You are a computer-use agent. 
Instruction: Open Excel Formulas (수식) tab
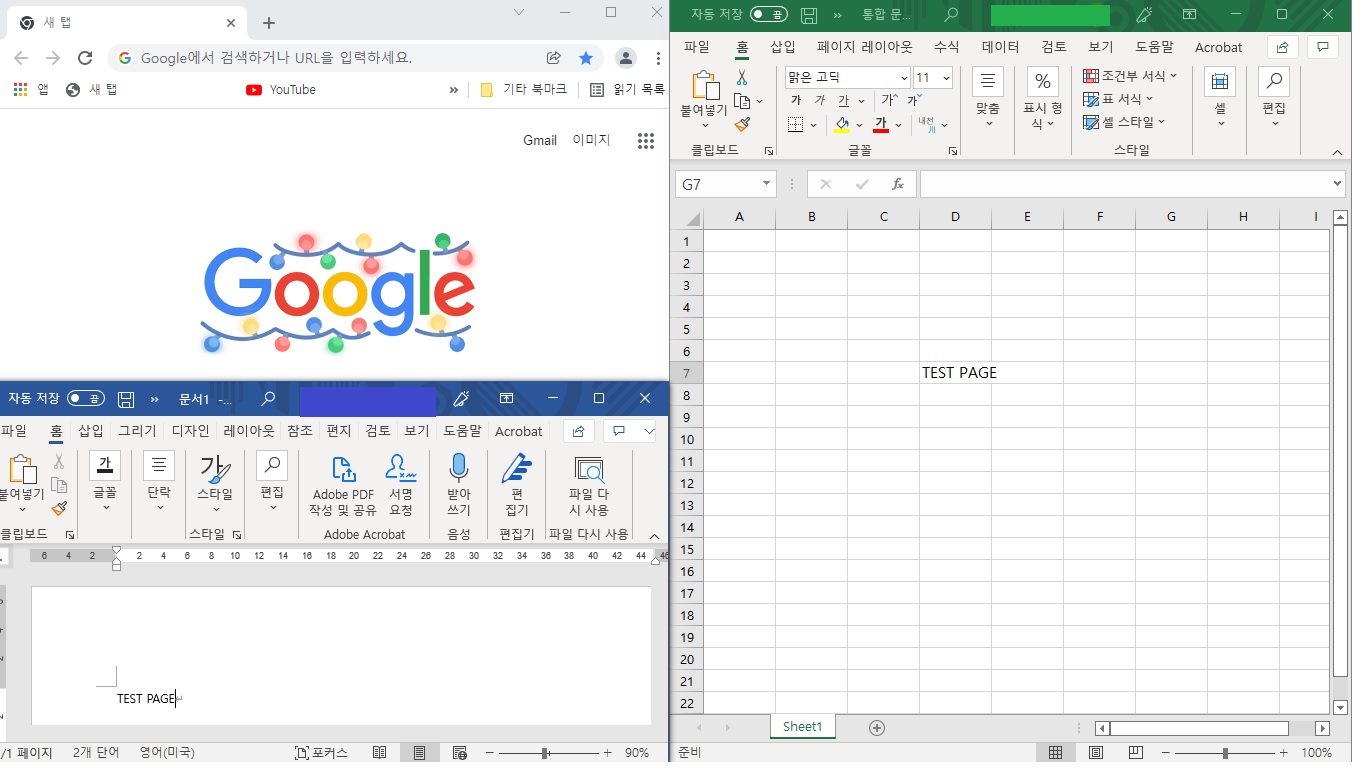point(946,47)
